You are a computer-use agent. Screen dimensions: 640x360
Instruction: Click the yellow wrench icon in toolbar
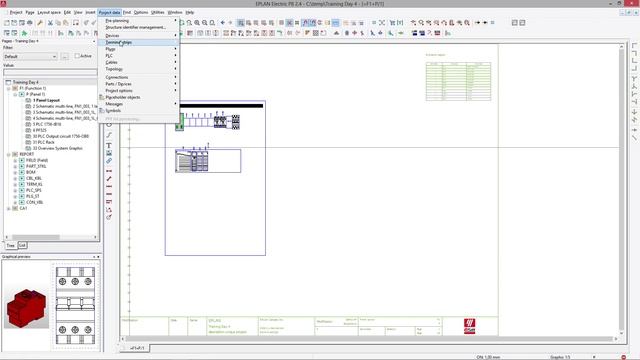click(40, 23)
